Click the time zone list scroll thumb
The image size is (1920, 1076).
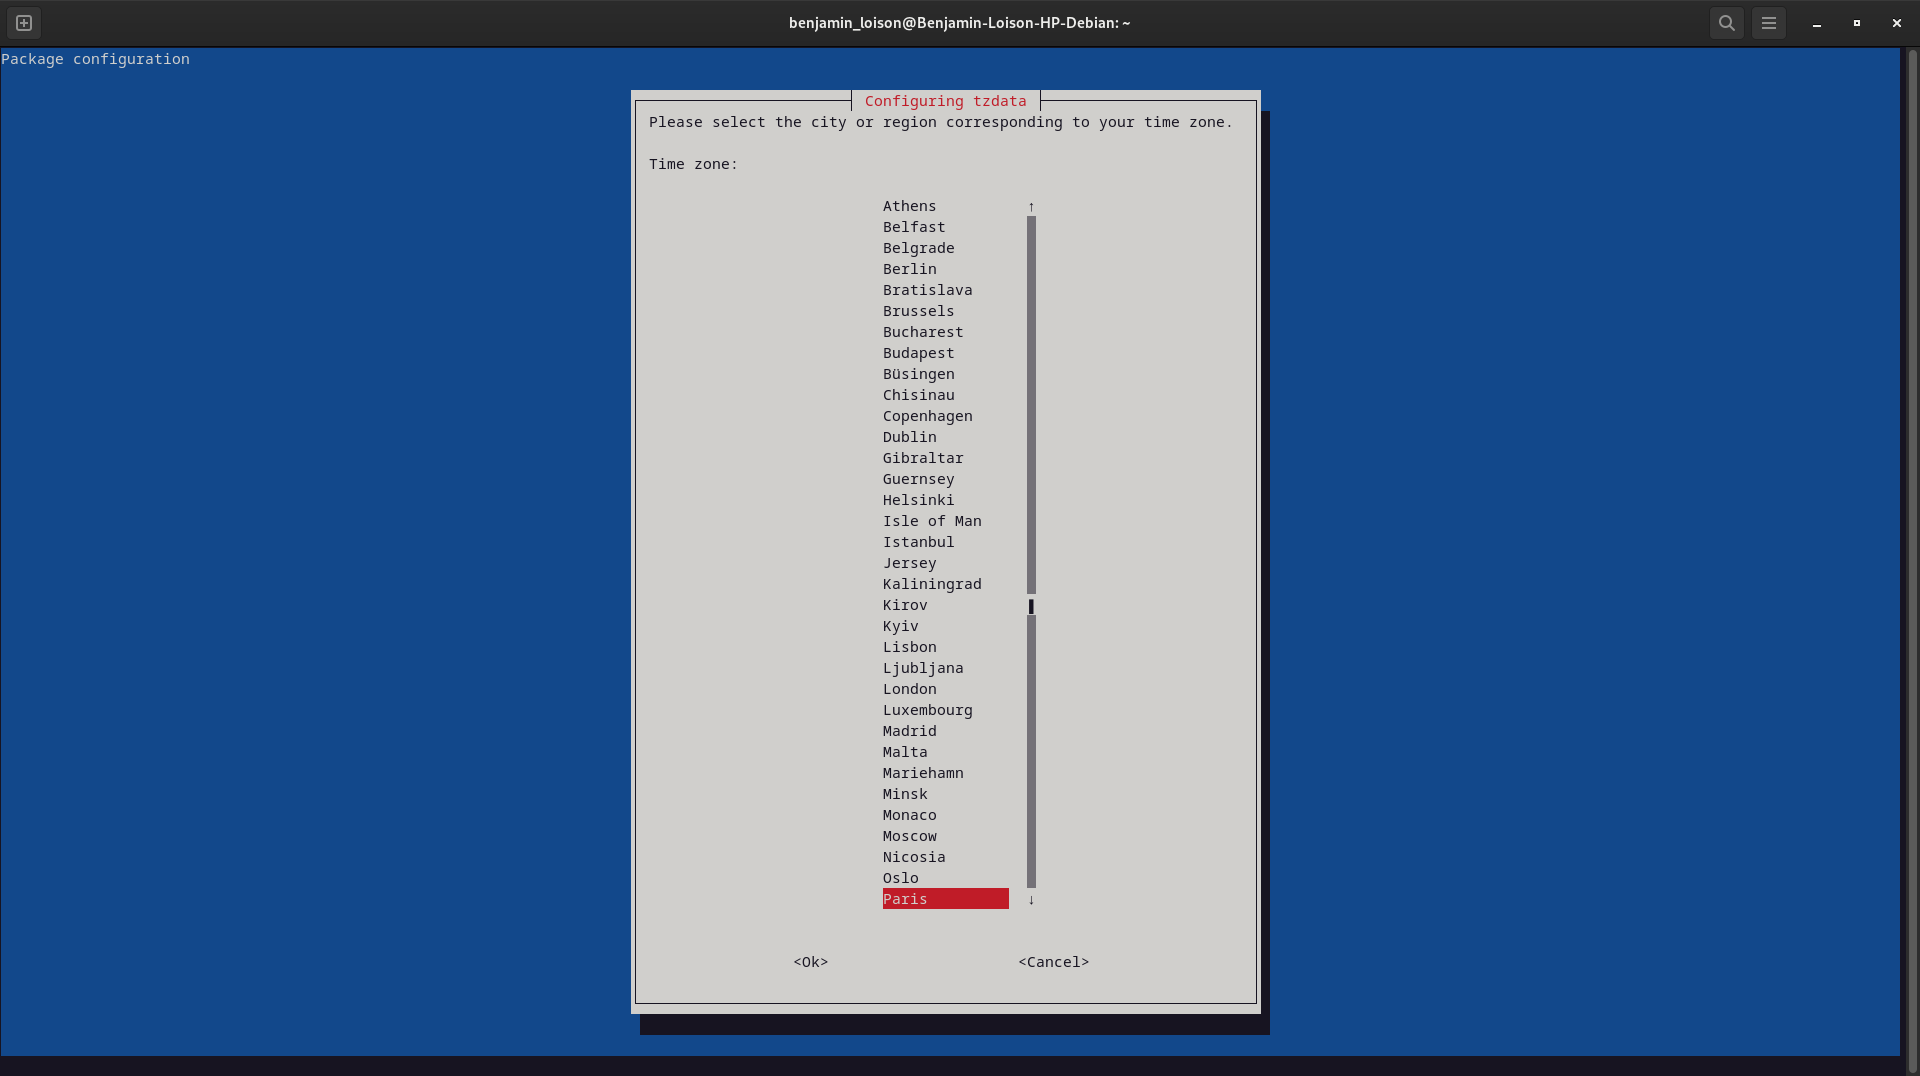coord(1031,606)
